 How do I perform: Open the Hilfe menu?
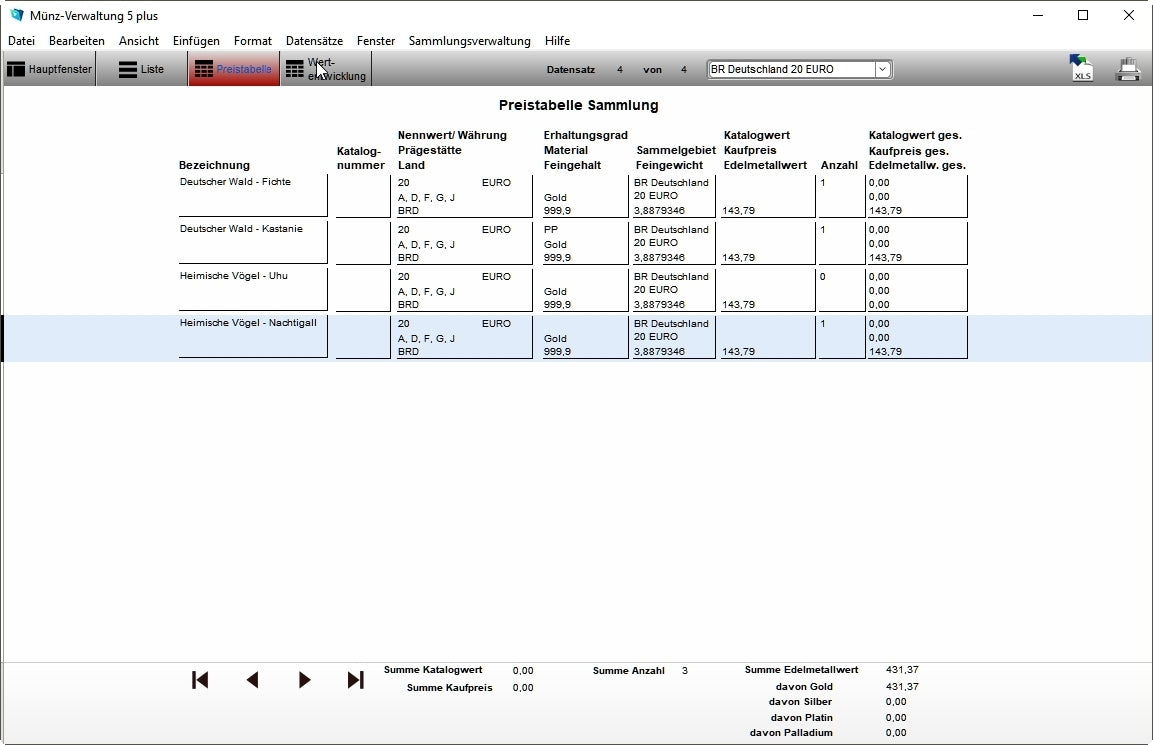click(x=557, y=41)
